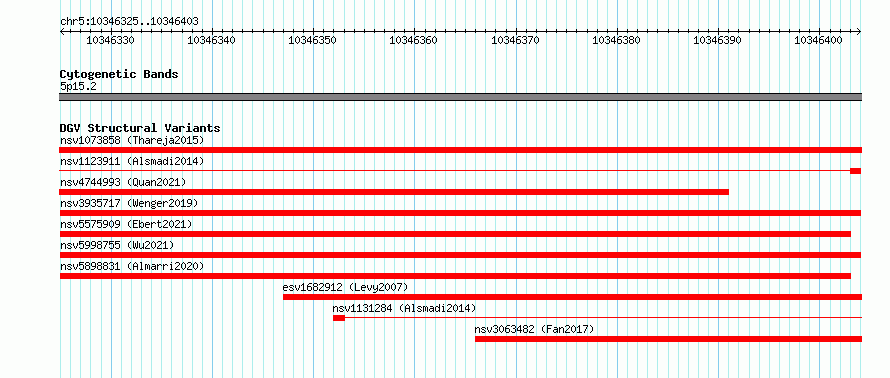This screenshot has height=378, width=890.
Task: Open nsv5575909 (Ebert2021) variant label
Action: coord(126,224)
